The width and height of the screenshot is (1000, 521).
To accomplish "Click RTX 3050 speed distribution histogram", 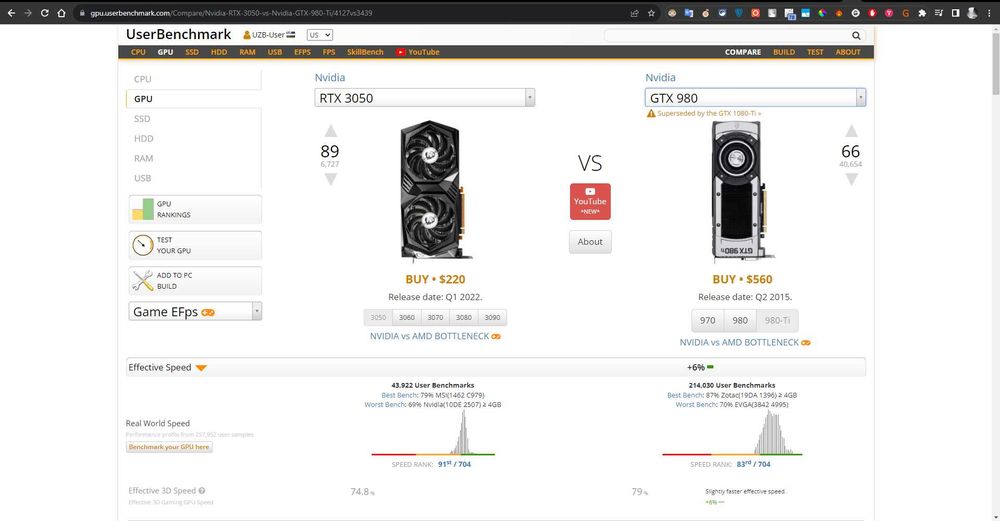I will (433, 432).
